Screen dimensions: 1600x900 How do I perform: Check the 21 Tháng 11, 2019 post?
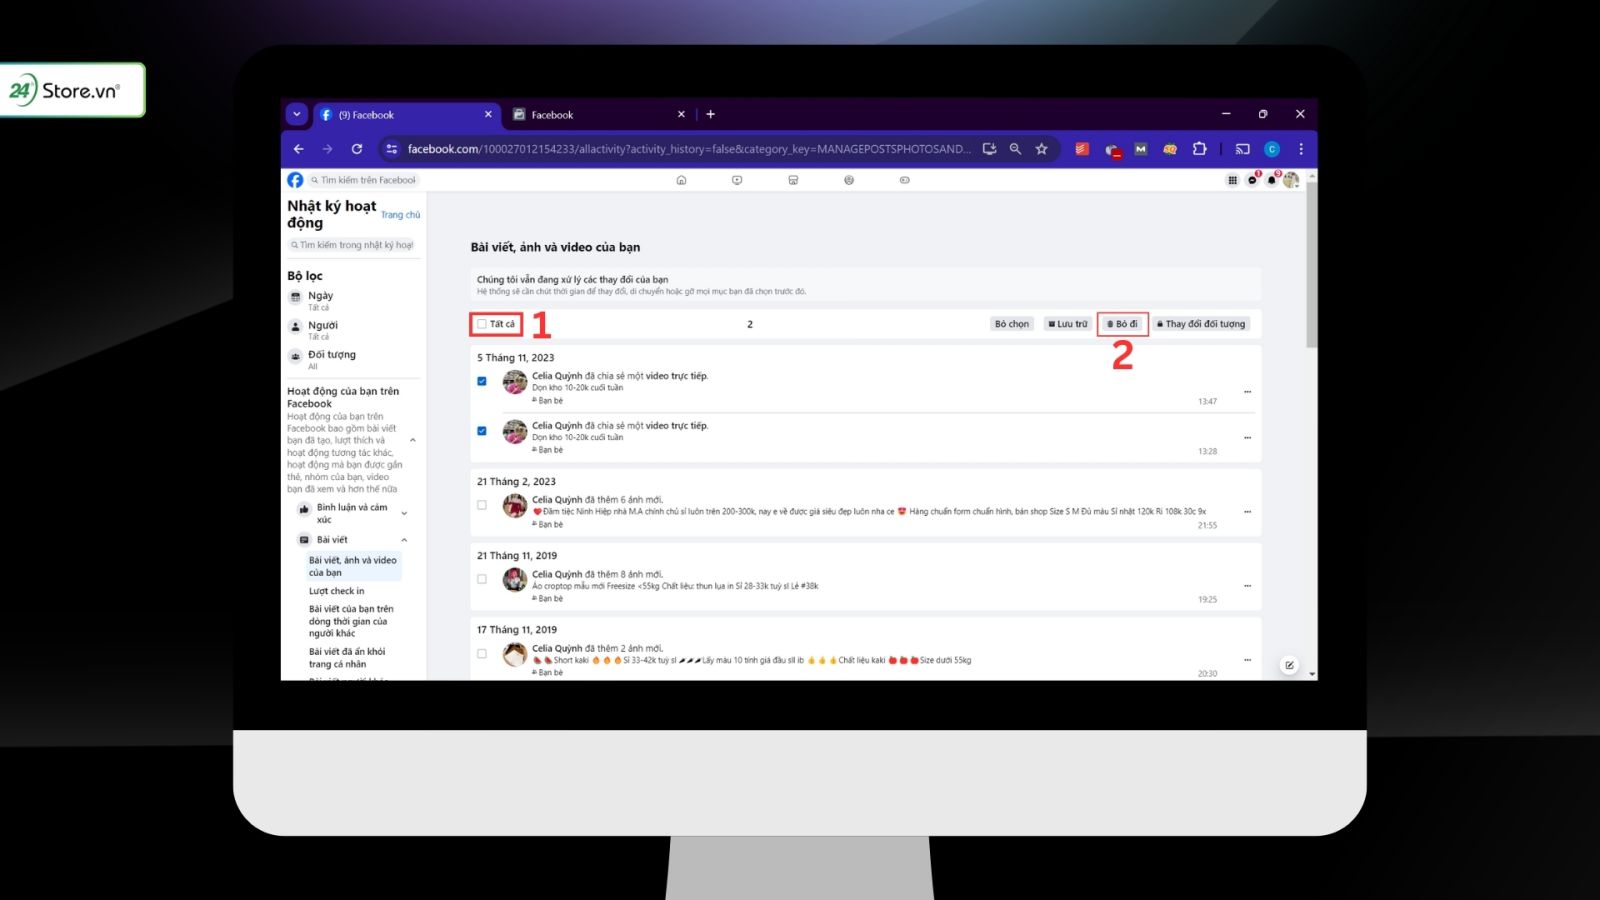click(x=482, y=579)
